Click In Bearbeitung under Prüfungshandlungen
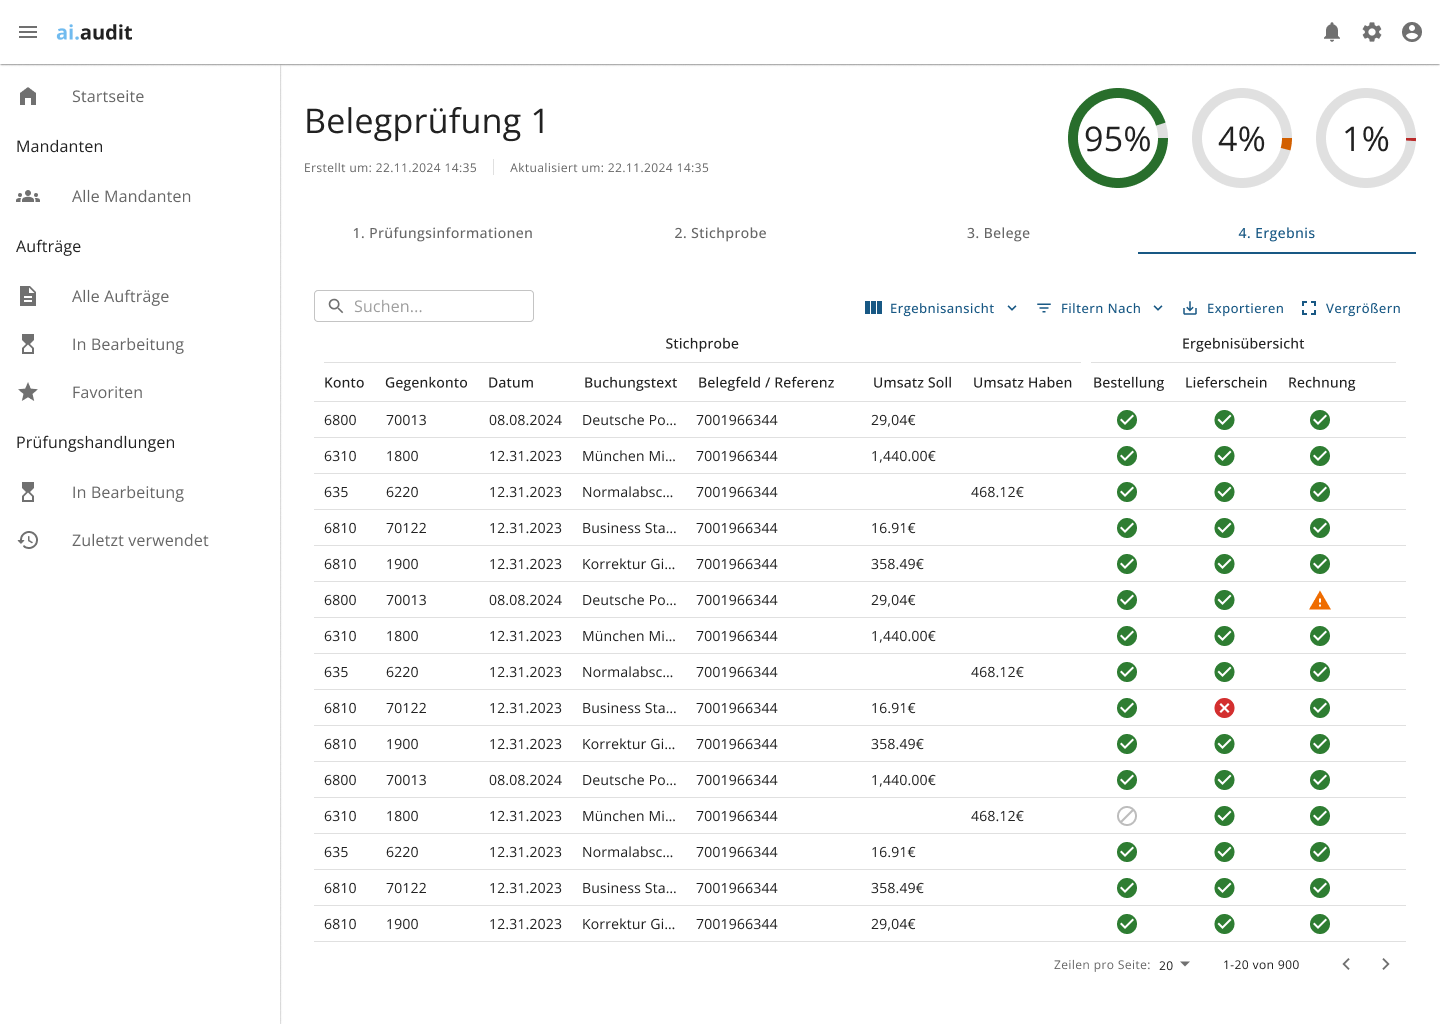 [128, 492]
